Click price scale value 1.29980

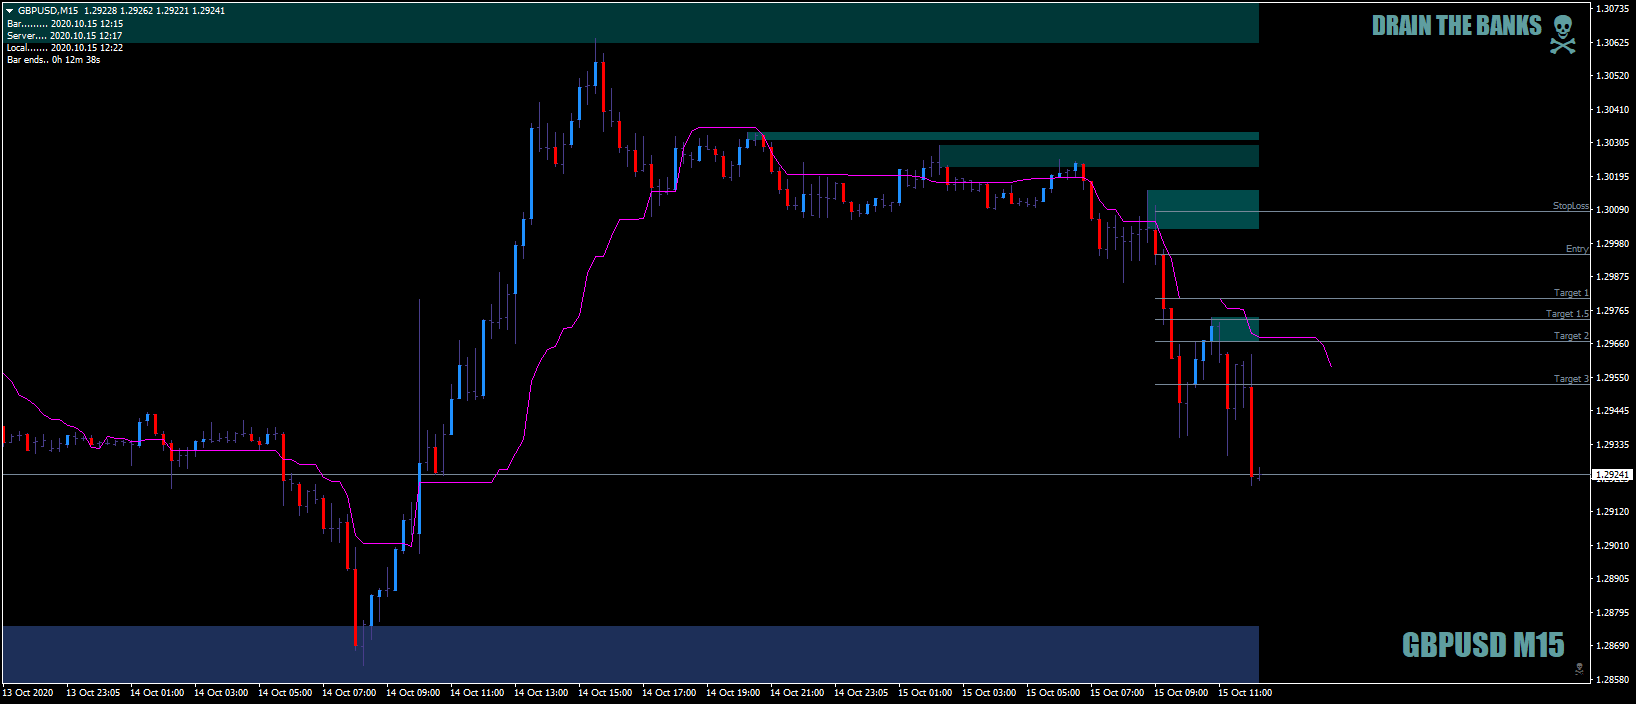click(1612, 243)
